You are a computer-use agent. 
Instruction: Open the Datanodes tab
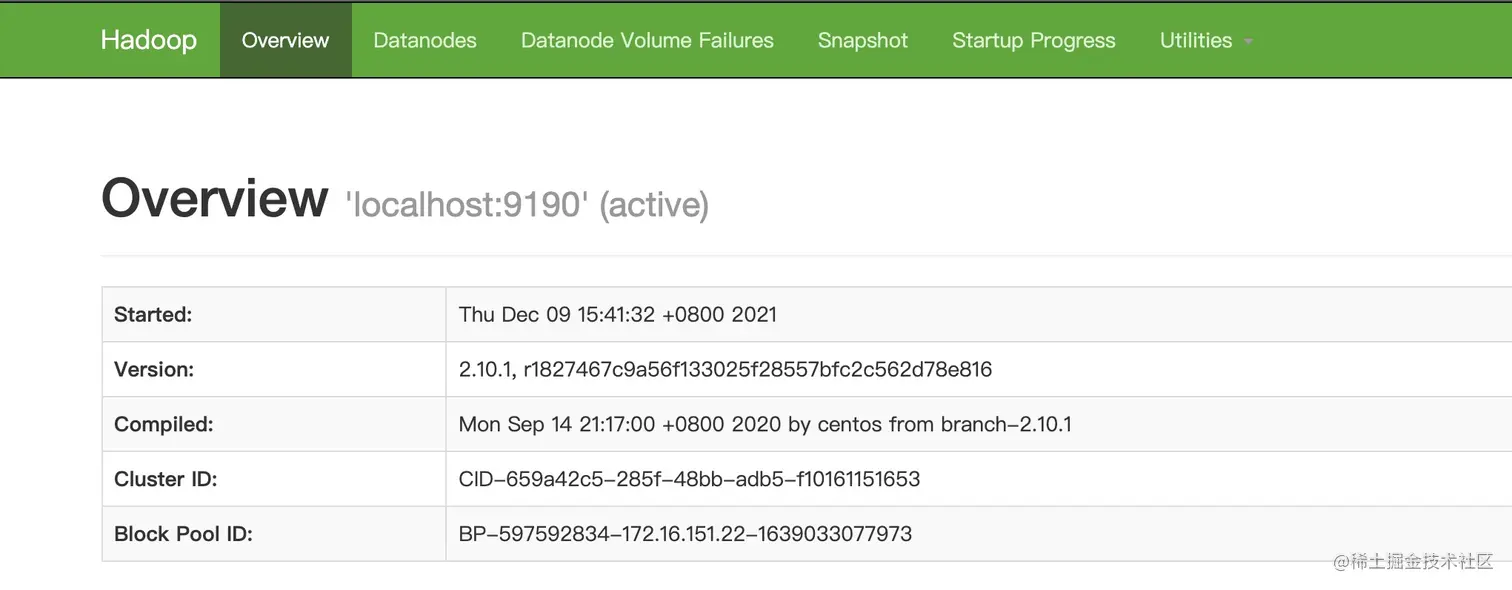point(425,40)
